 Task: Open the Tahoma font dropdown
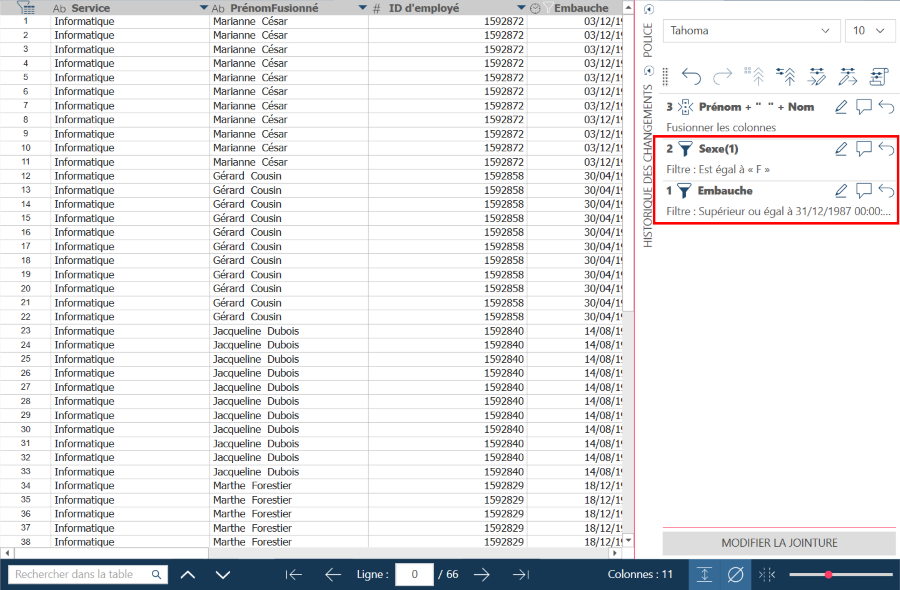(x=751, y=31)
